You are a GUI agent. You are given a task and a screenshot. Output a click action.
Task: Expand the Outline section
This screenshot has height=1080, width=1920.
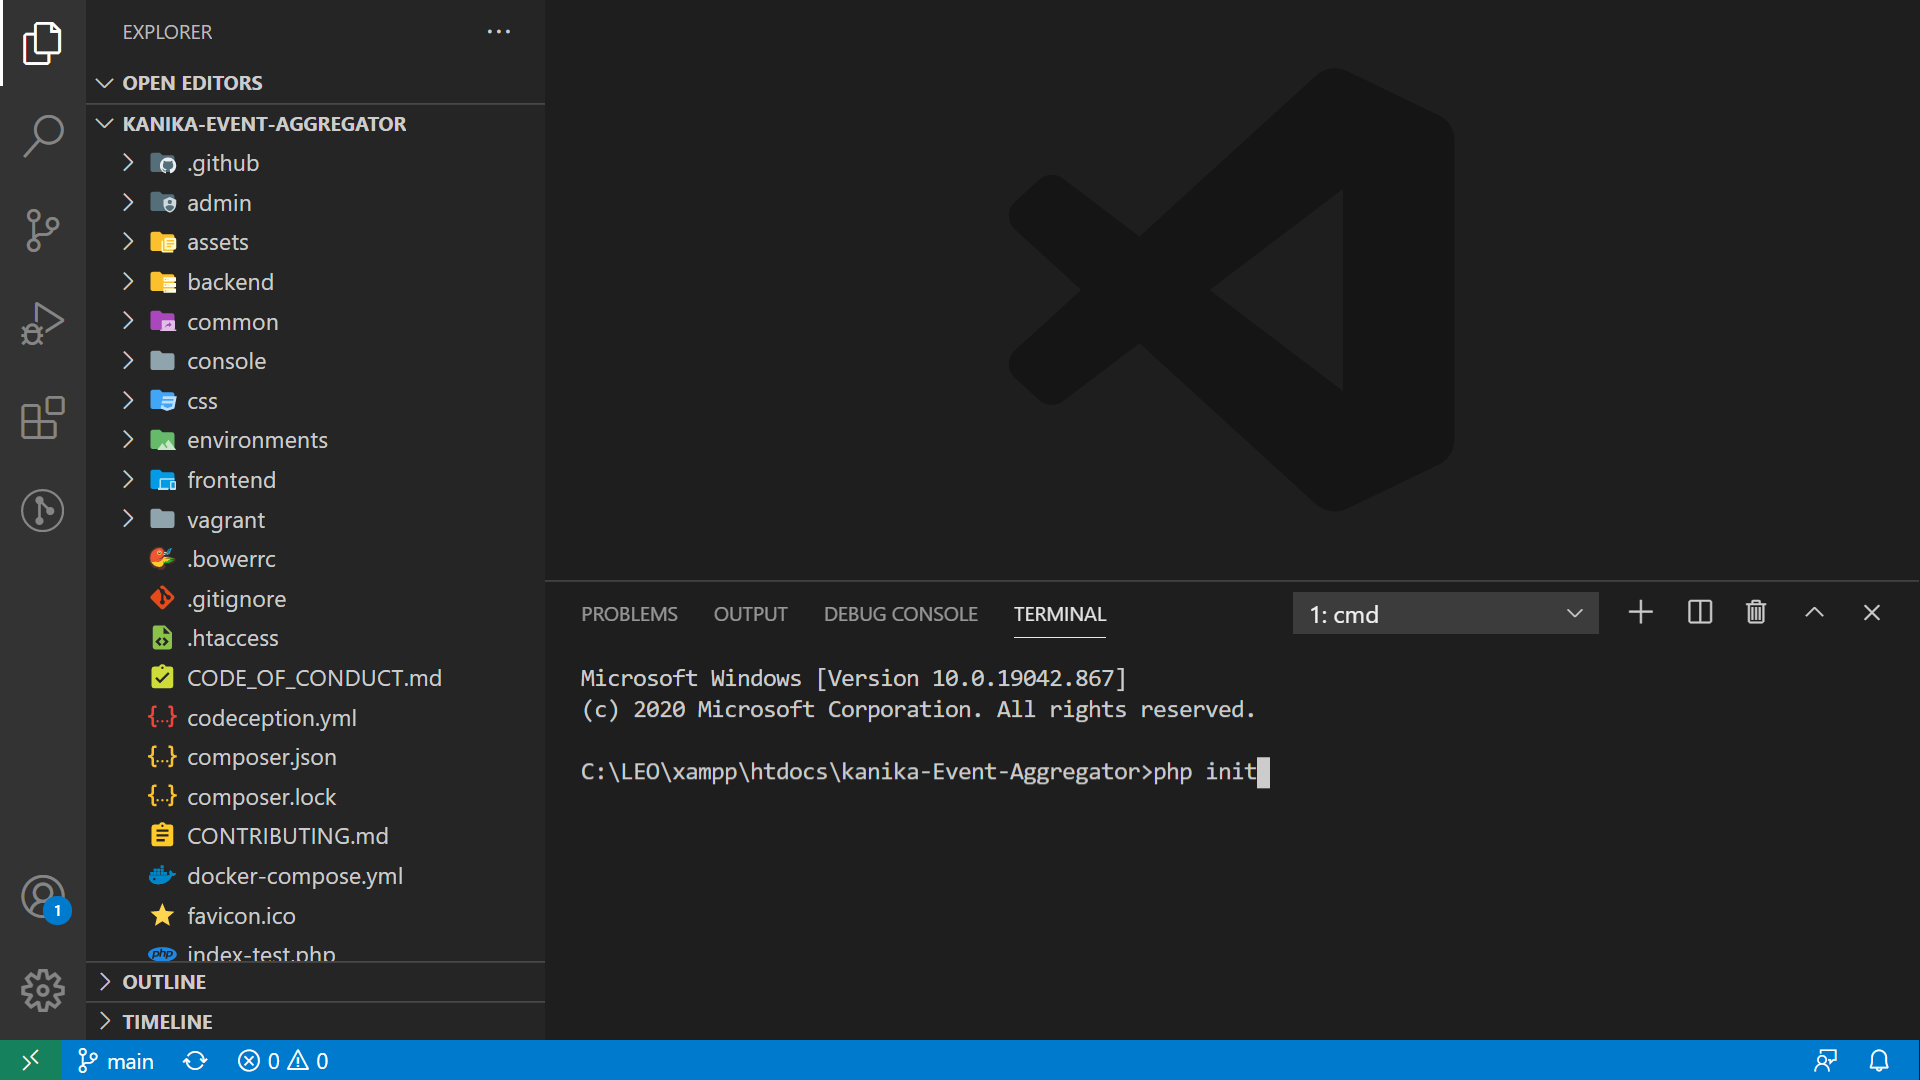315,982
